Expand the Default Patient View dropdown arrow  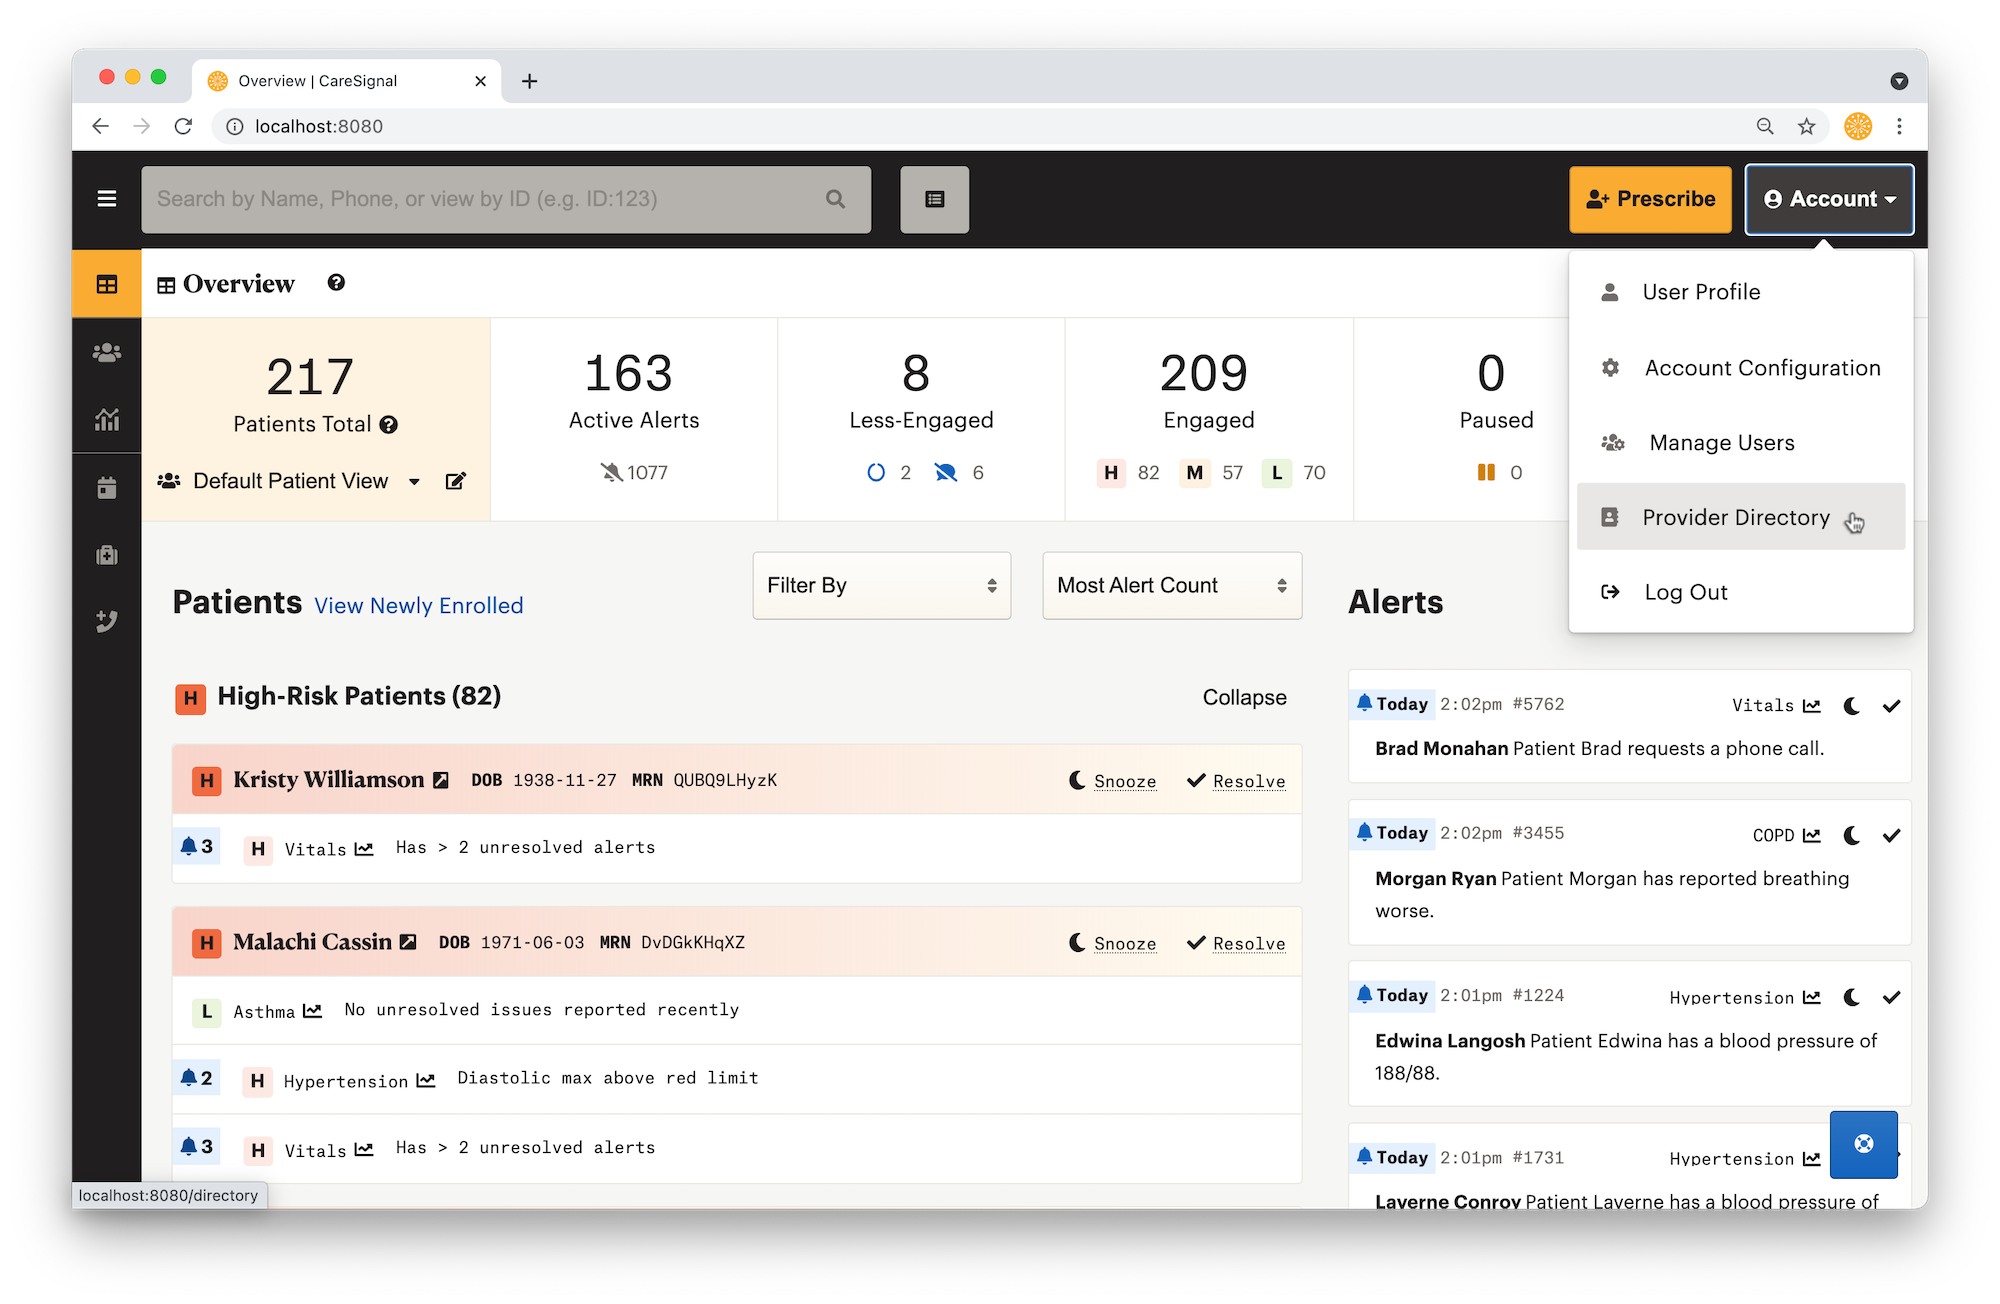pos(414,482)
